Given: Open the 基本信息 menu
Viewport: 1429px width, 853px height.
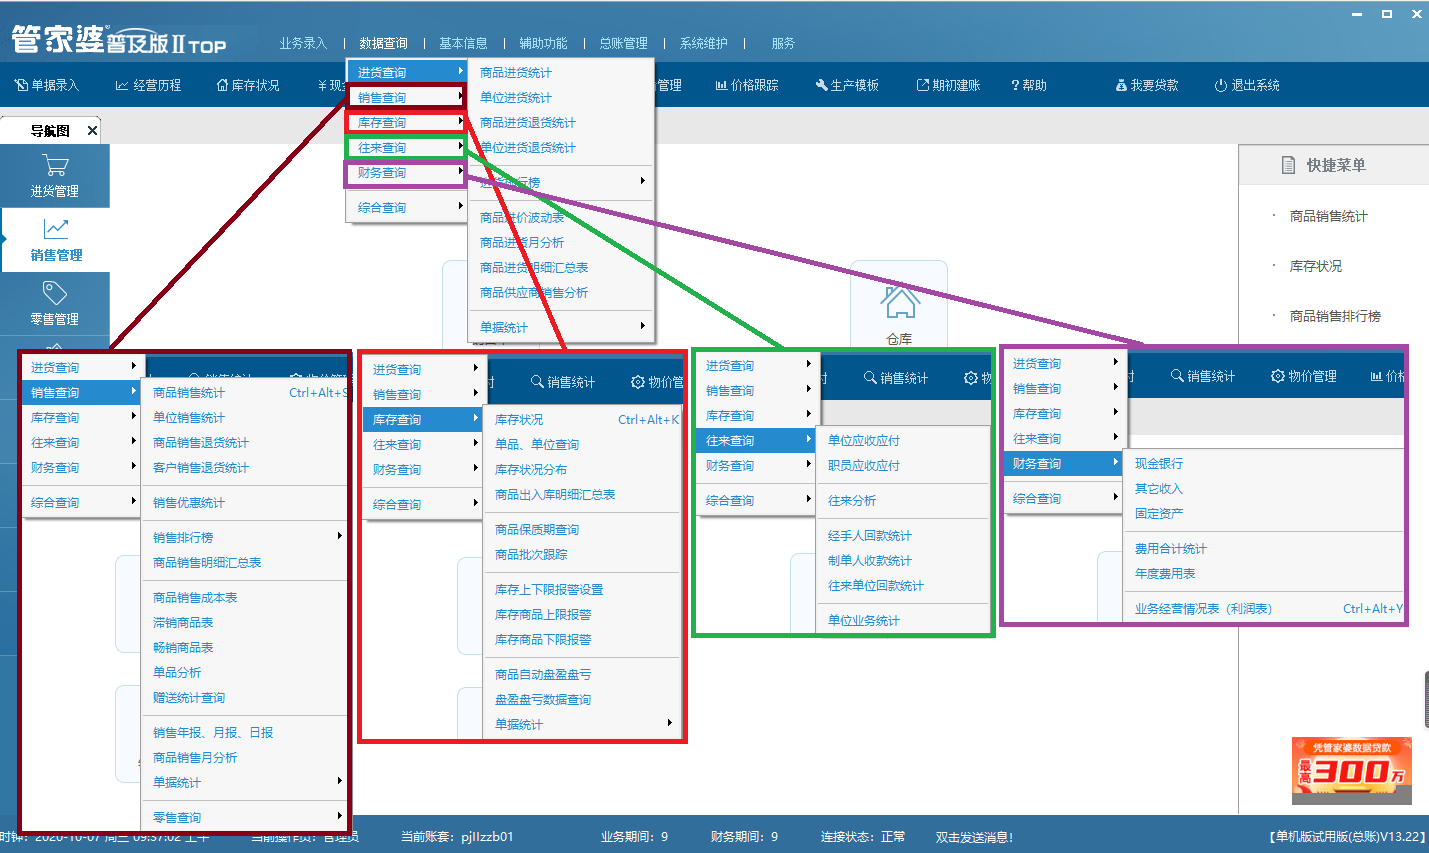Looking at the screenshot, I should point(463,43).
